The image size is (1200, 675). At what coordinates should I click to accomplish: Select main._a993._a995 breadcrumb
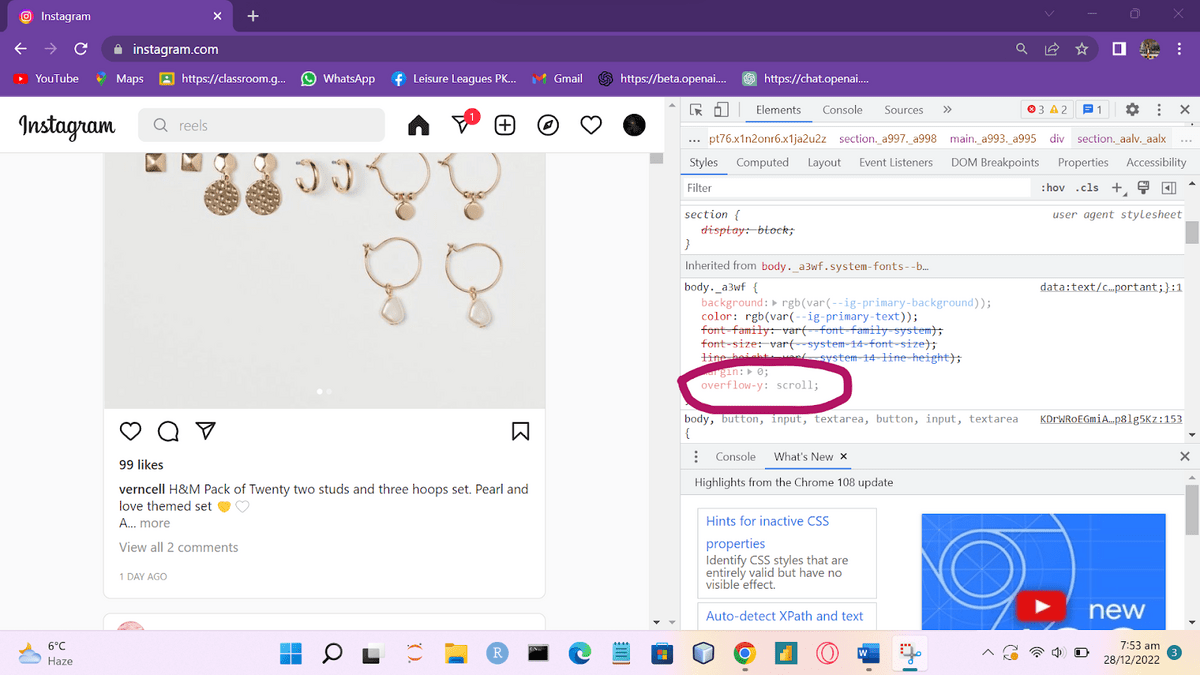tap(992, 140)
